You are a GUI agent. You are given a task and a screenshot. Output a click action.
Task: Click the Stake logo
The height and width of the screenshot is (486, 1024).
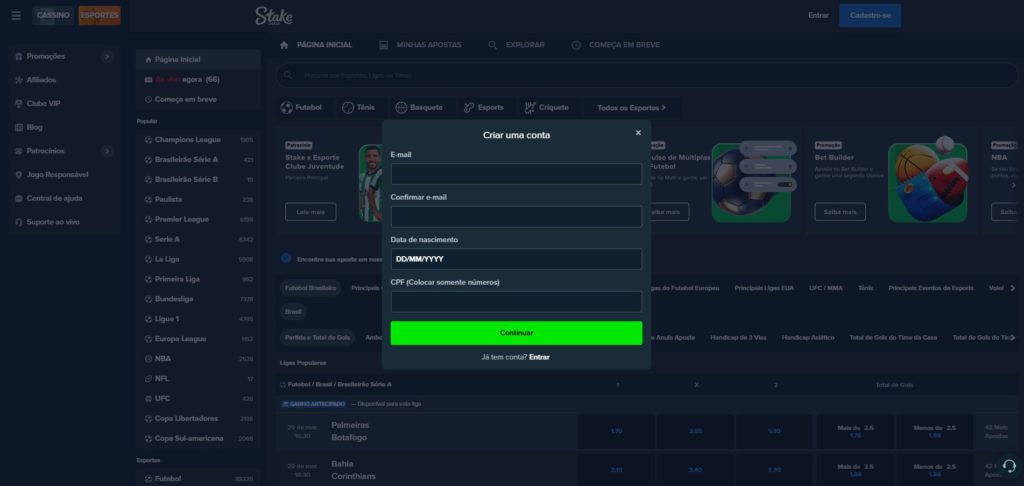click(274, 15)
